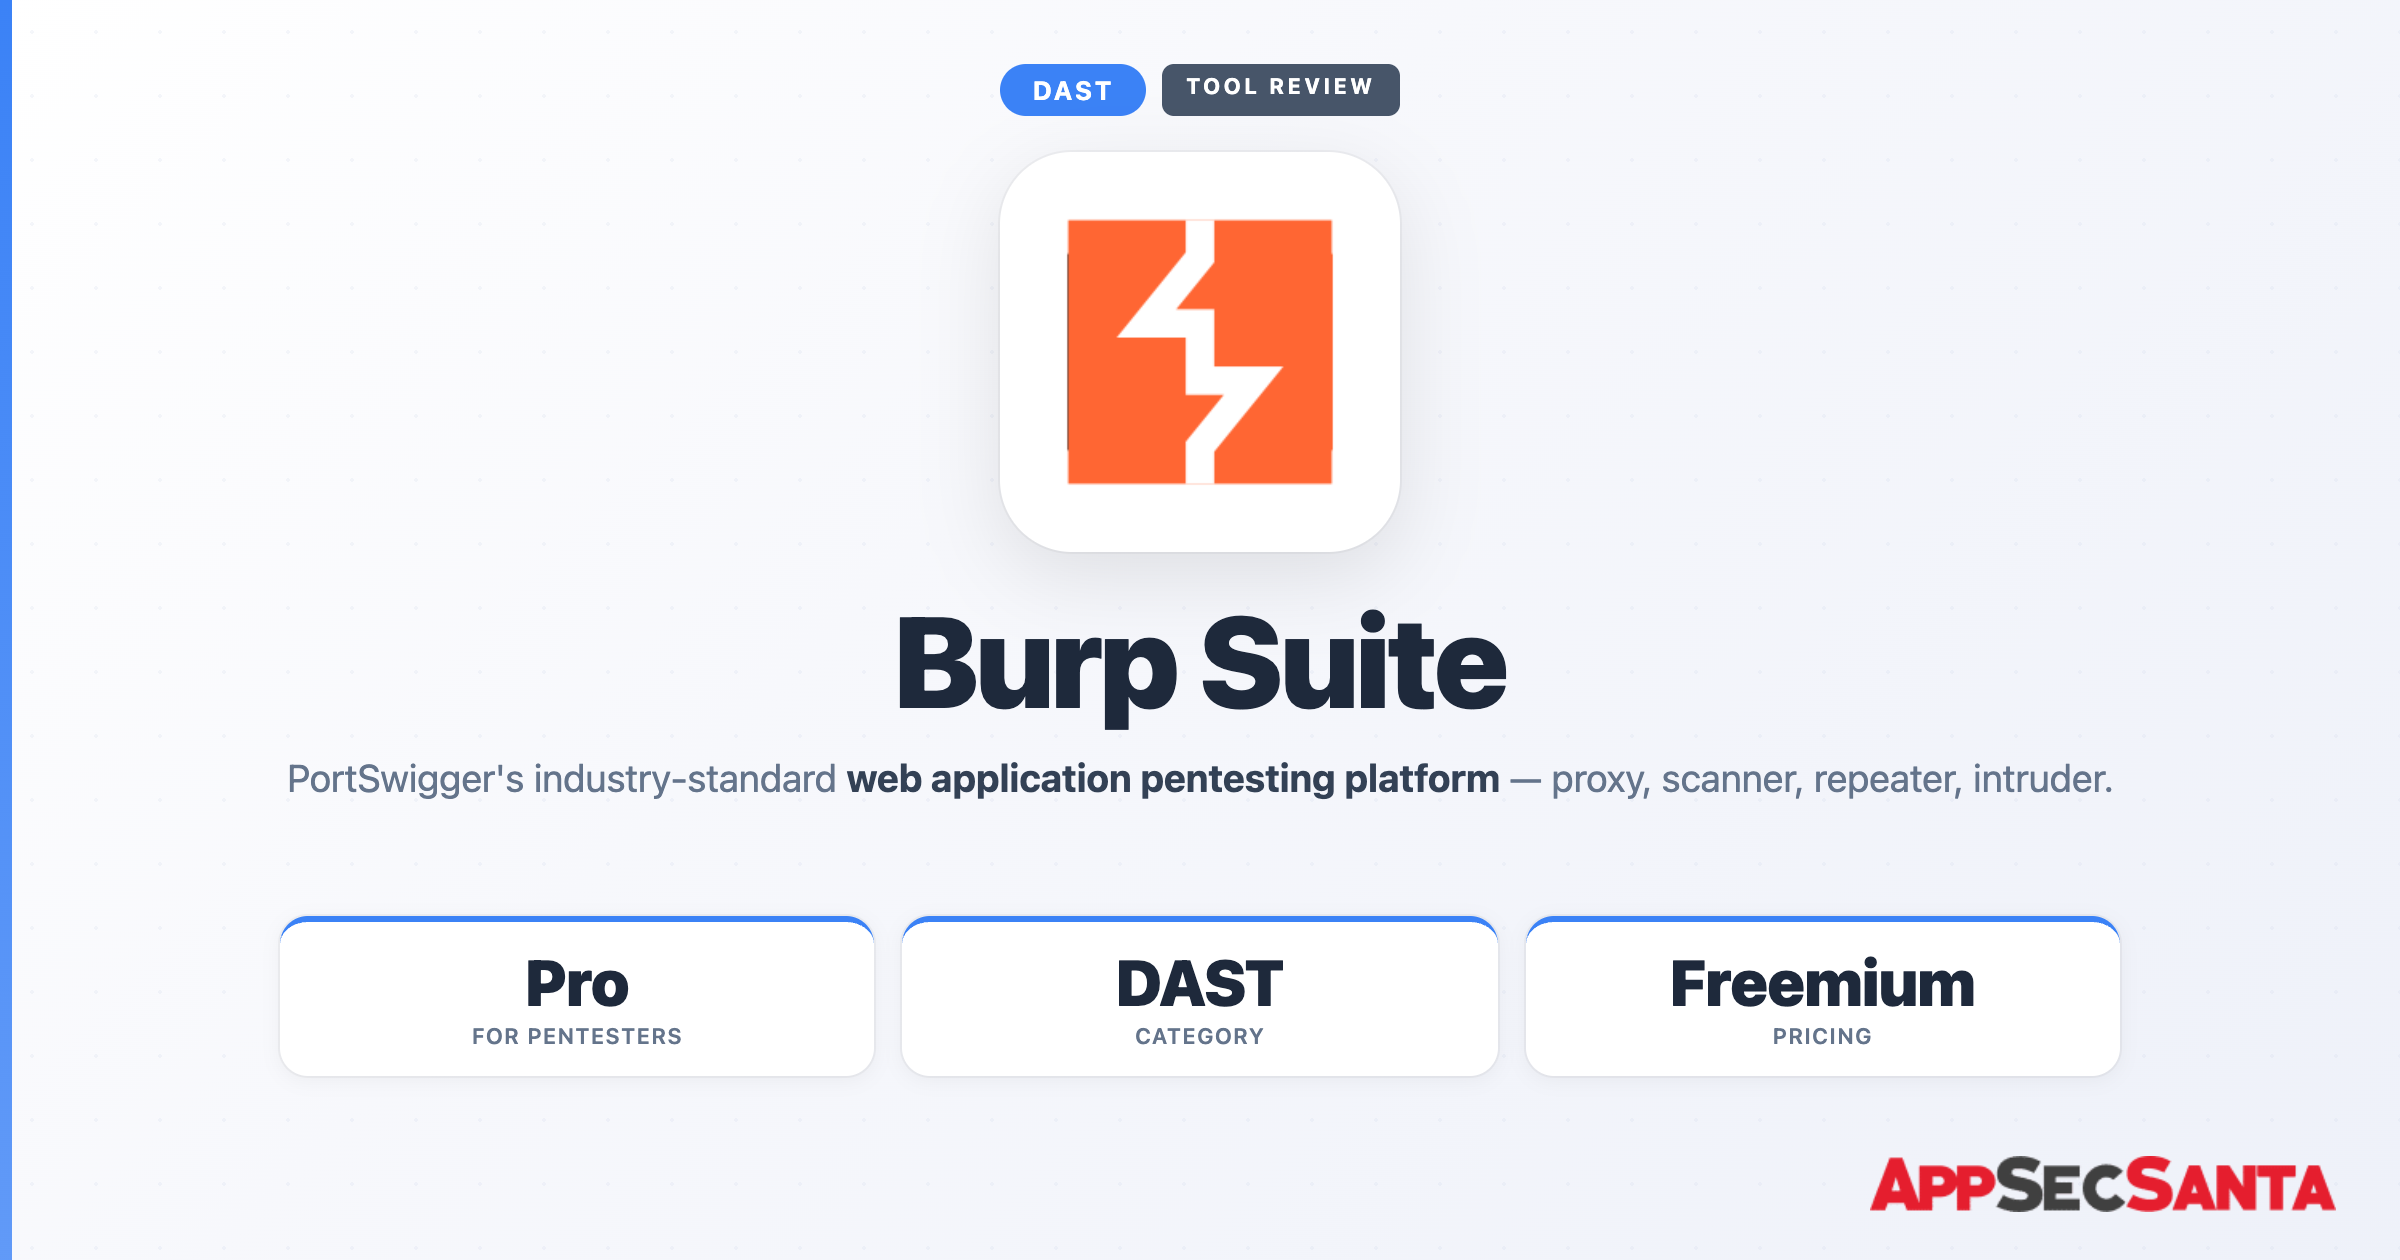
Task: Click the Freemium pricing card
Action: click(x=1822, y=997)
